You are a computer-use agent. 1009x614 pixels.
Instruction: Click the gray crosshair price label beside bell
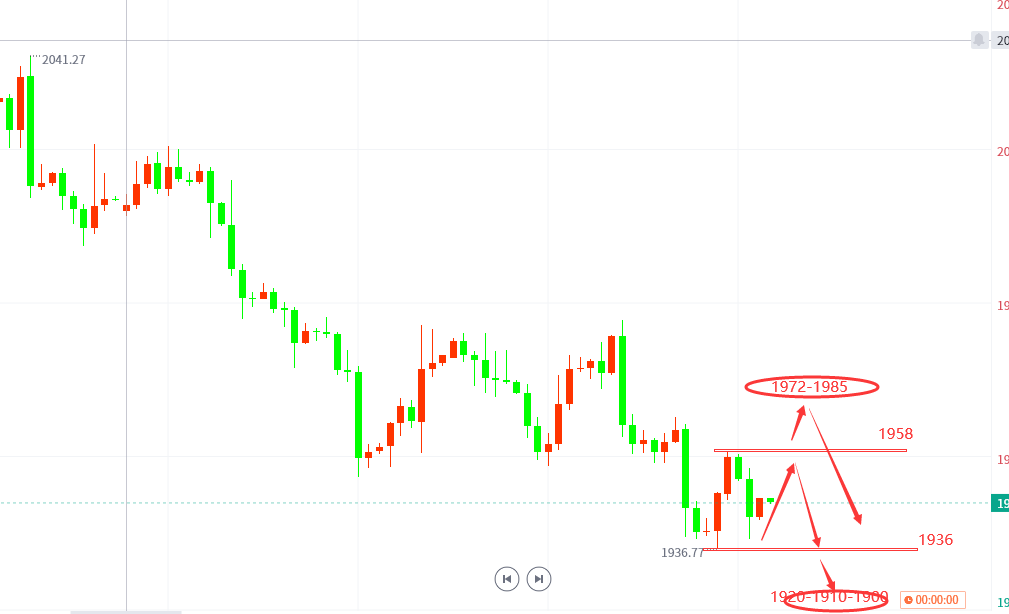point(1000,41)
